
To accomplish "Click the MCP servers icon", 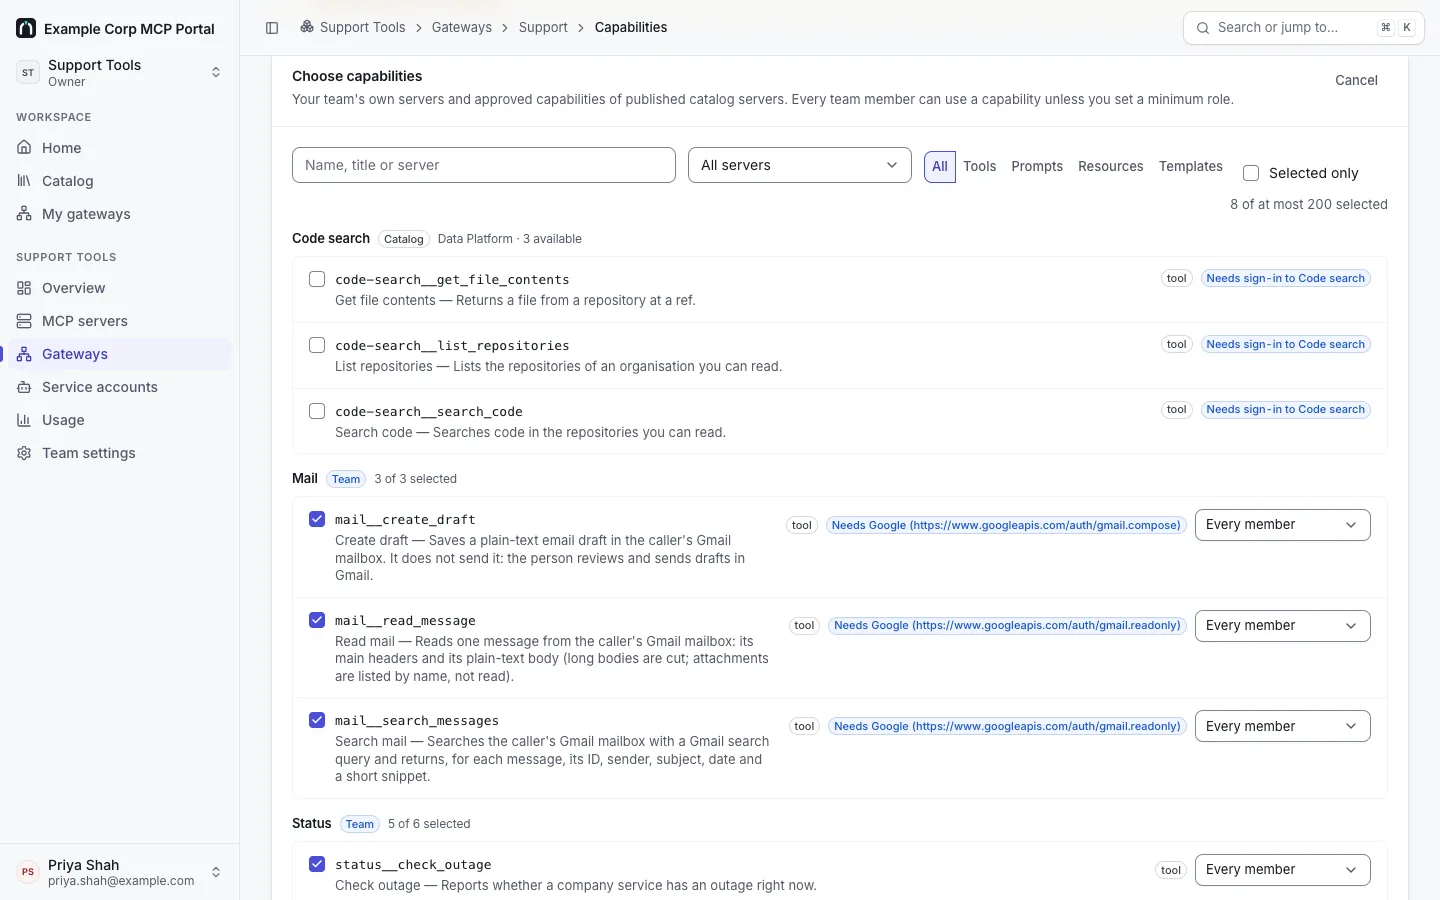I will [24, 321].
